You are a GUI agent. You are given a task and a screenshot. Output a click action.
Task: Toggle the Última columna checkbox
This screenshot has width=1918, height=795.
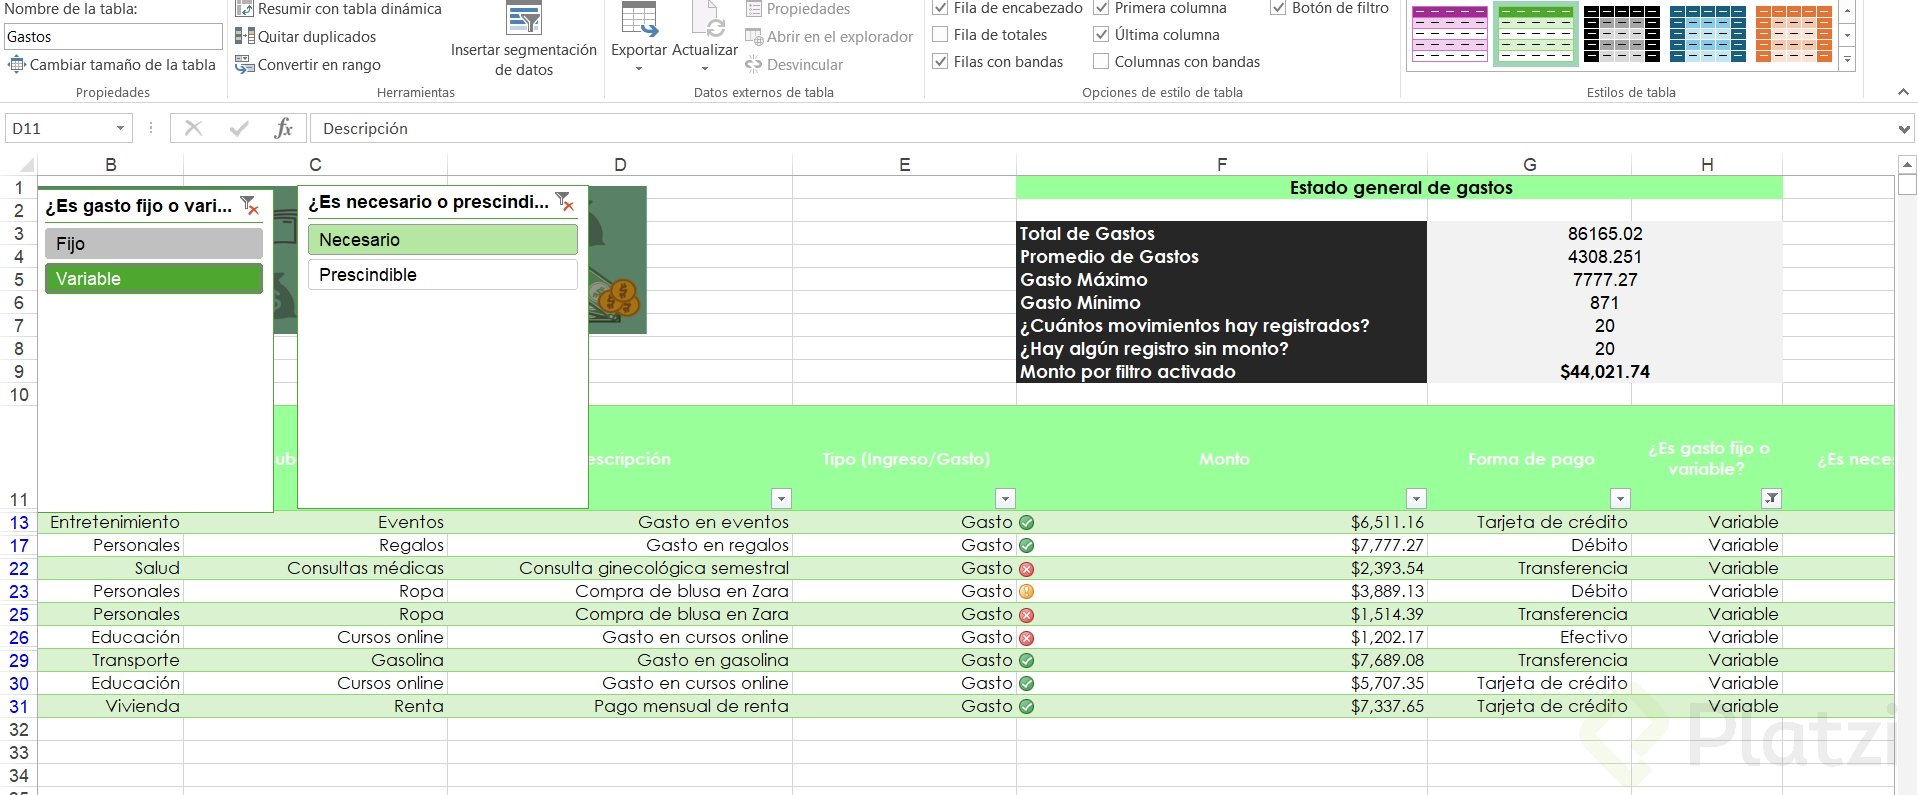(x=1101, y=34)
